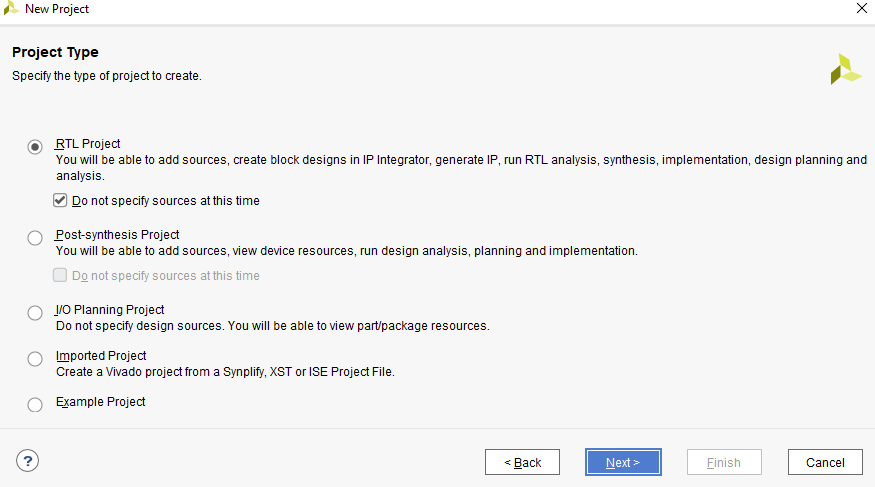875x487 pixels.
Task: Go back to the previous step
Action: pos(522,462)
